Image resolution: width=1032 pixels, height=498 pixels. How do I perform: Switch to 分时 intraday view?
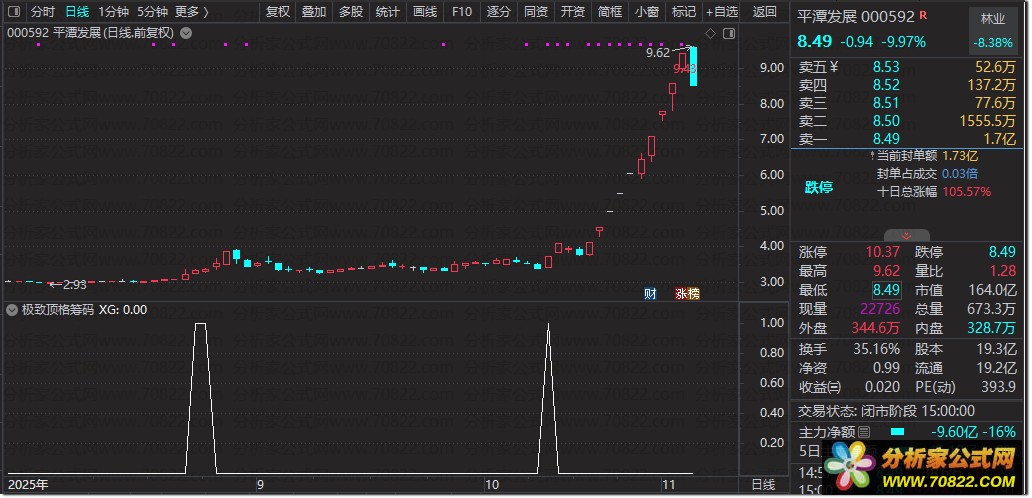pos(43,12)
